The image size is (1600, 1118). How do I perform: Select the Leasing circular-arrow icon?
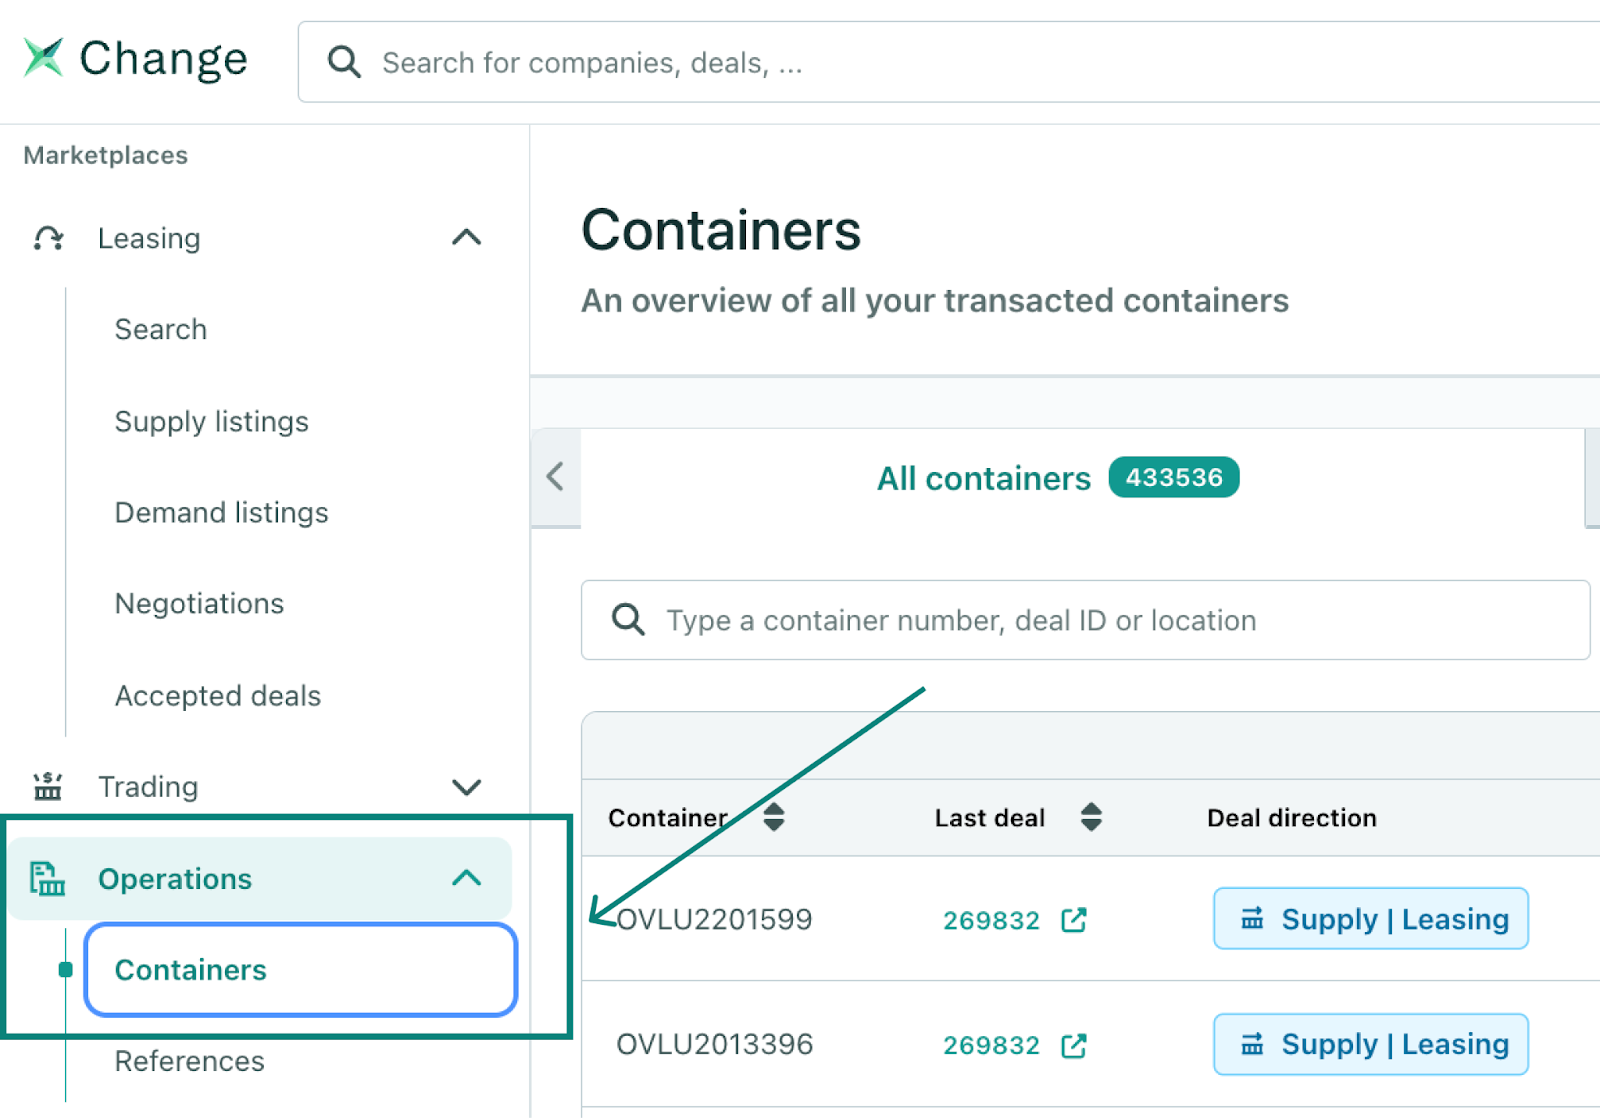coord(46,238)
